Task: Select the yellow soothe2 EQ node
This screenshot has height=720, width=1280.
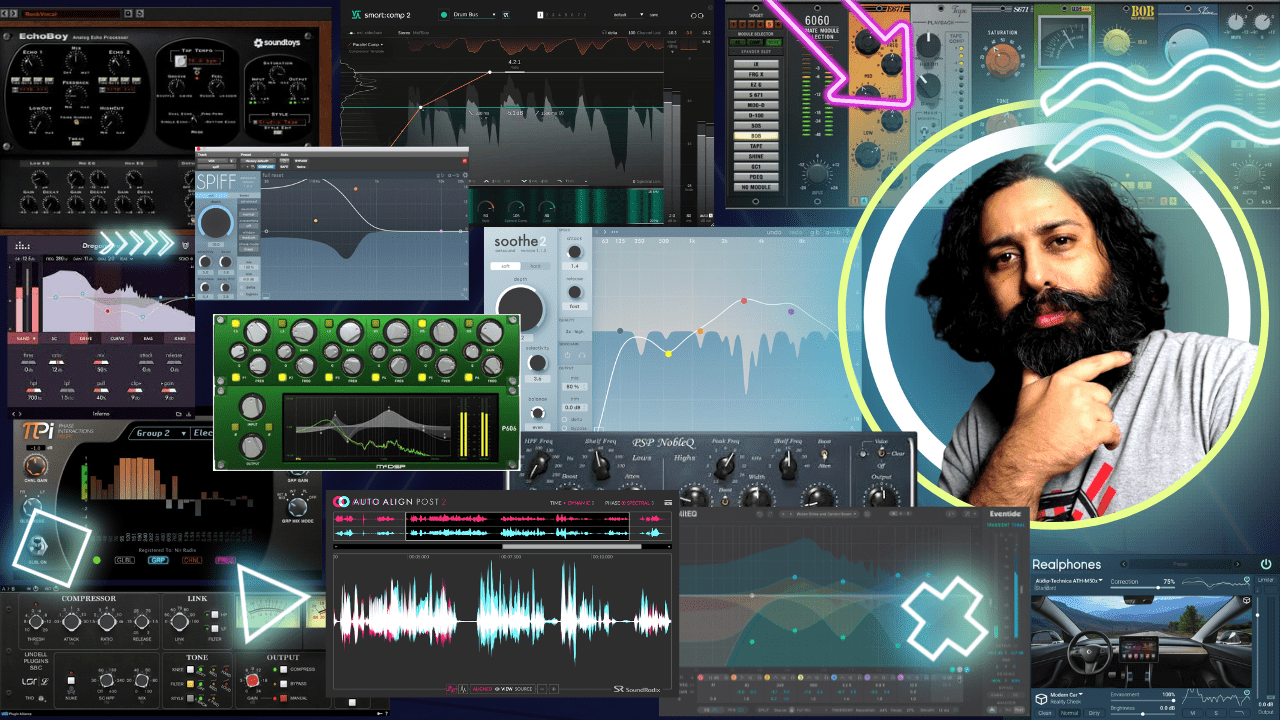Action: click(668, 354)
